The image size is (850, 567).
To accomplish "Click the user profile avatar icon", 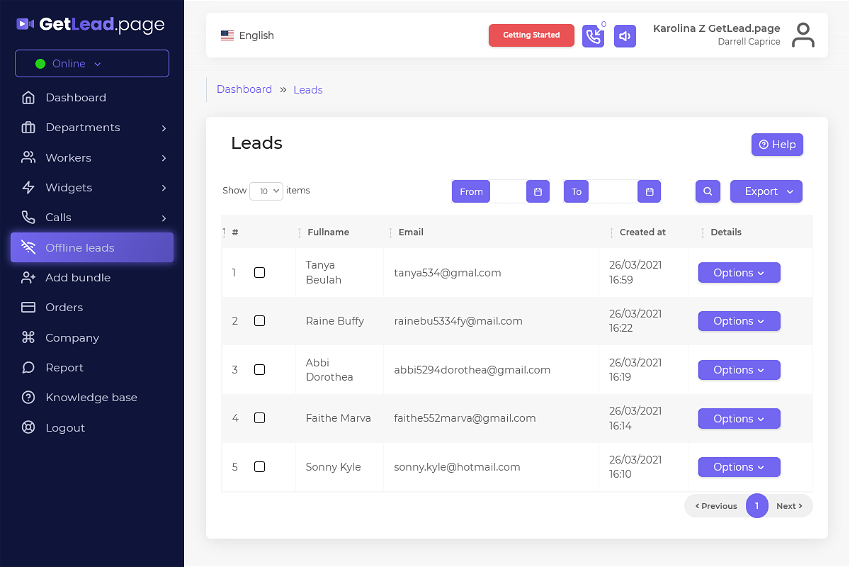I will [x=803, y=36].
